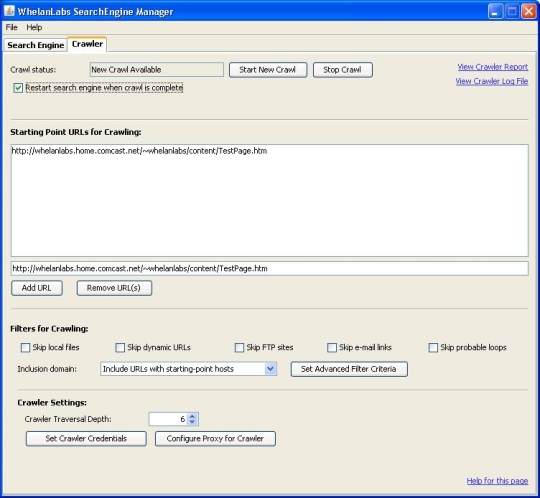Click the URL entry text field

270,268
